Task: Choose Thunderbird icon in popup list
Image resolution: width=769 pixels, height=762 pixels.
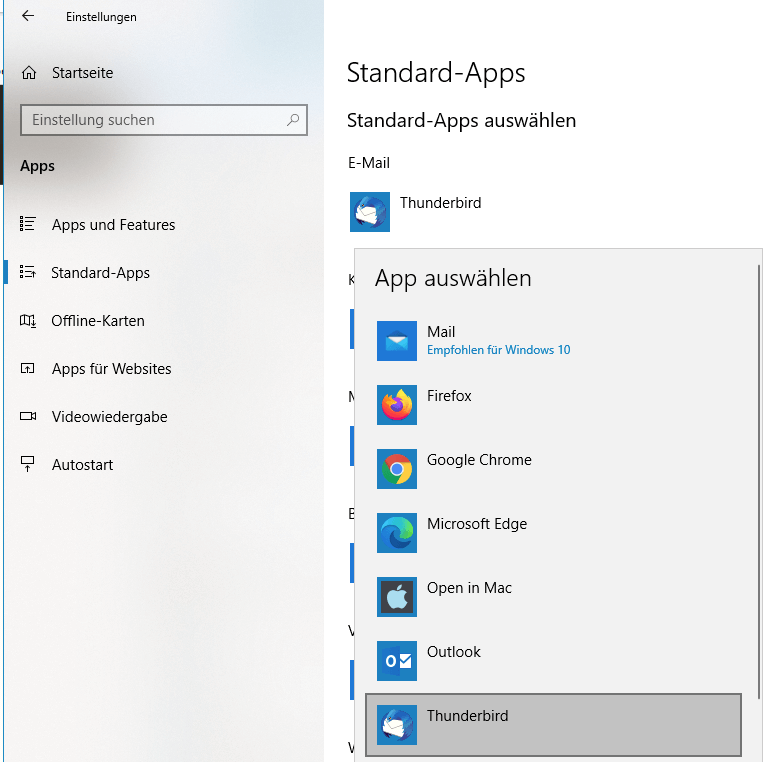Action: (397, 725)
